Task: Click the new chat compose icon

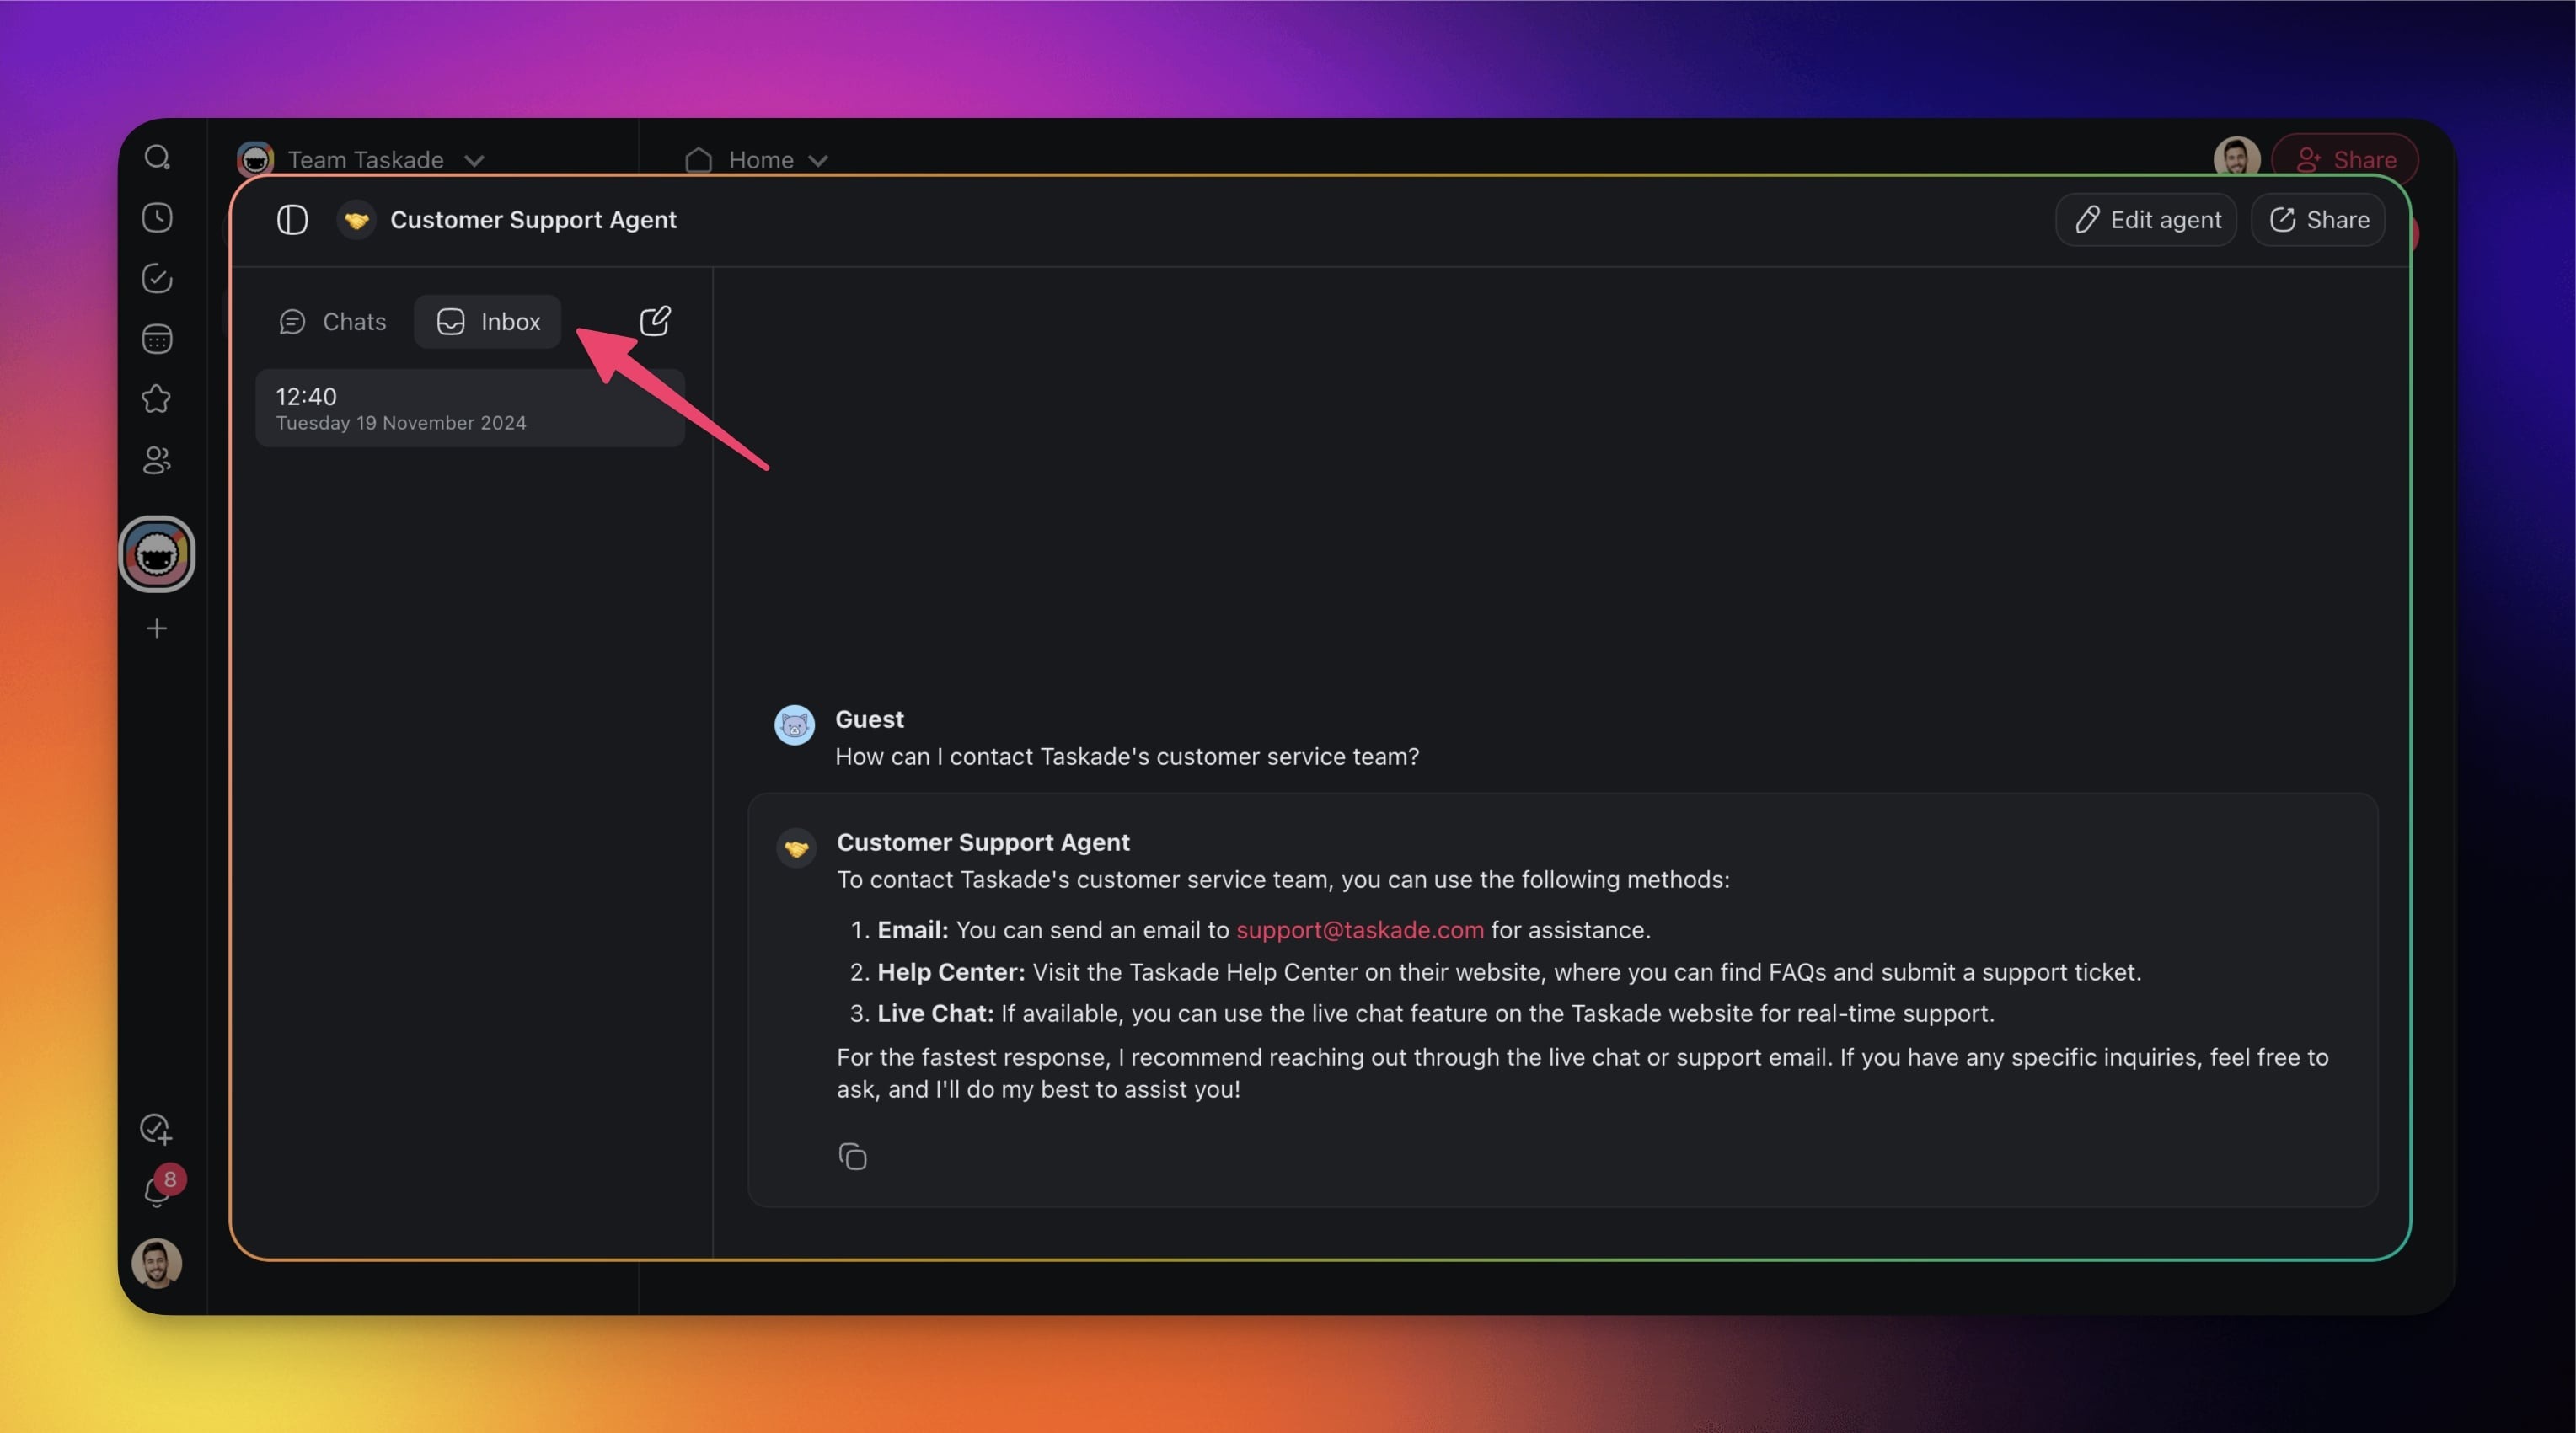Action: tap(655, 321)
